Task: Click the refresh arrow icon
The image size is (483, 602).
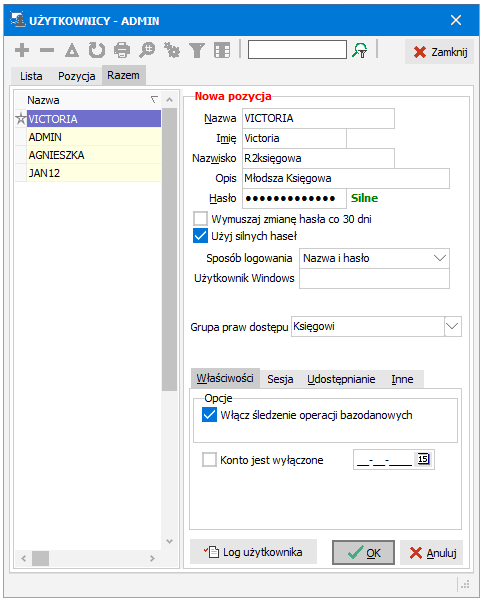Action: tap(97, 50)
